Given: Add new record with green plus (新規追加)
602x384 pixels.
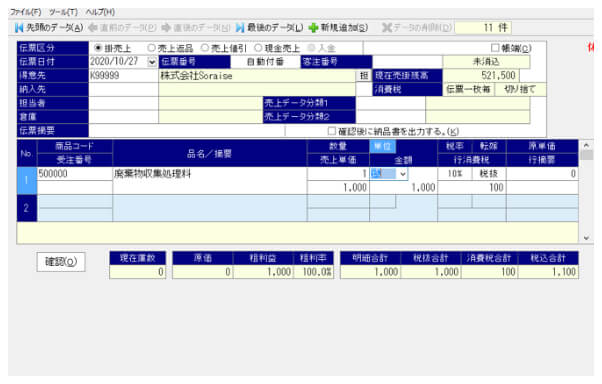Looking at the screenshot, I should coord(338,28).
